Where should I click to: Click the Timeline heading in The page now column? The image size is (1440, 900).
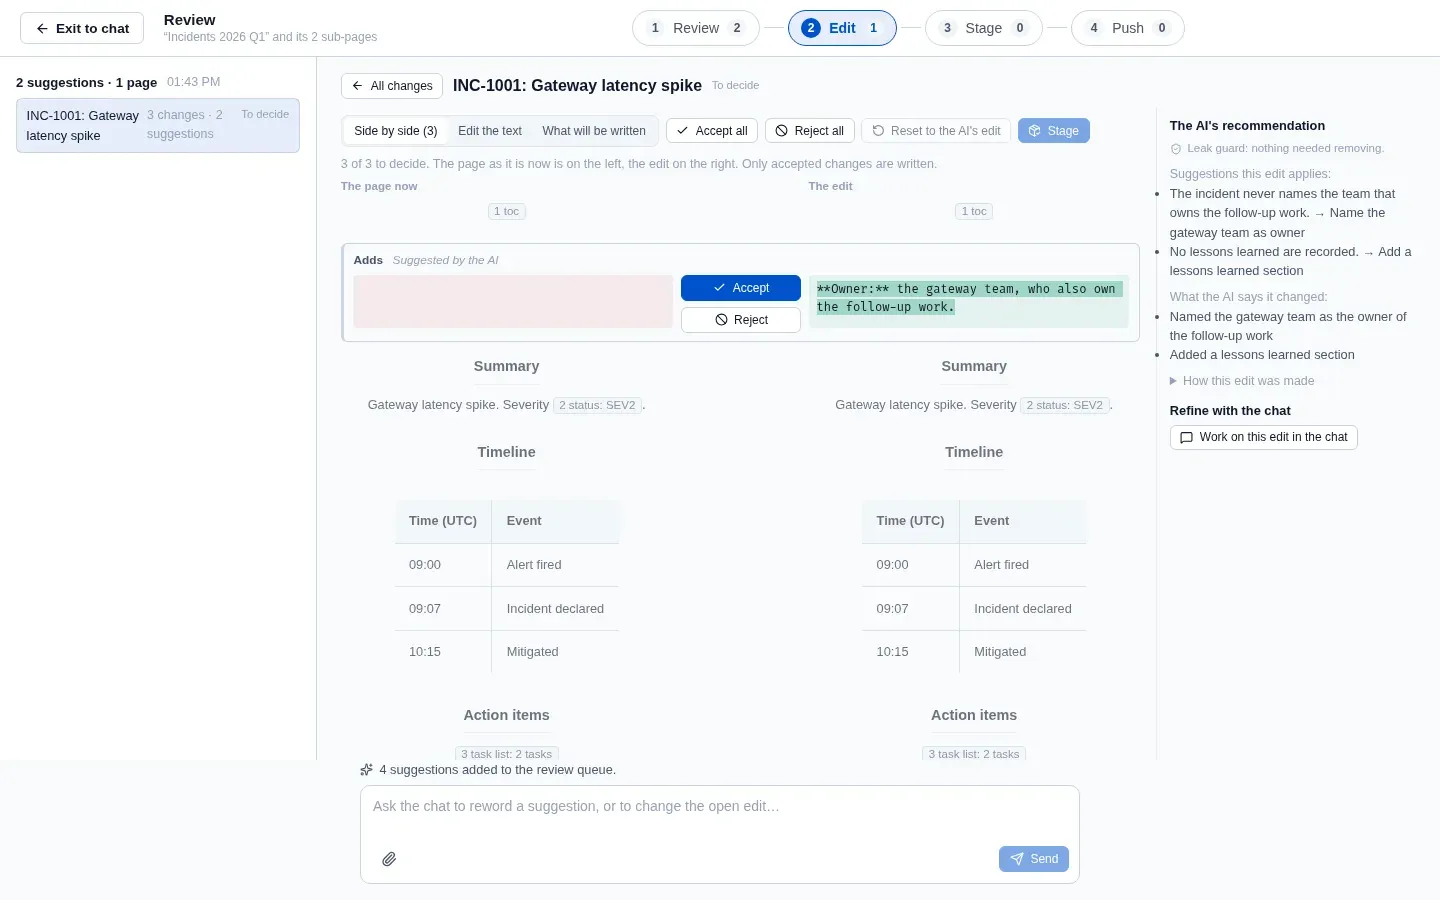506,452
